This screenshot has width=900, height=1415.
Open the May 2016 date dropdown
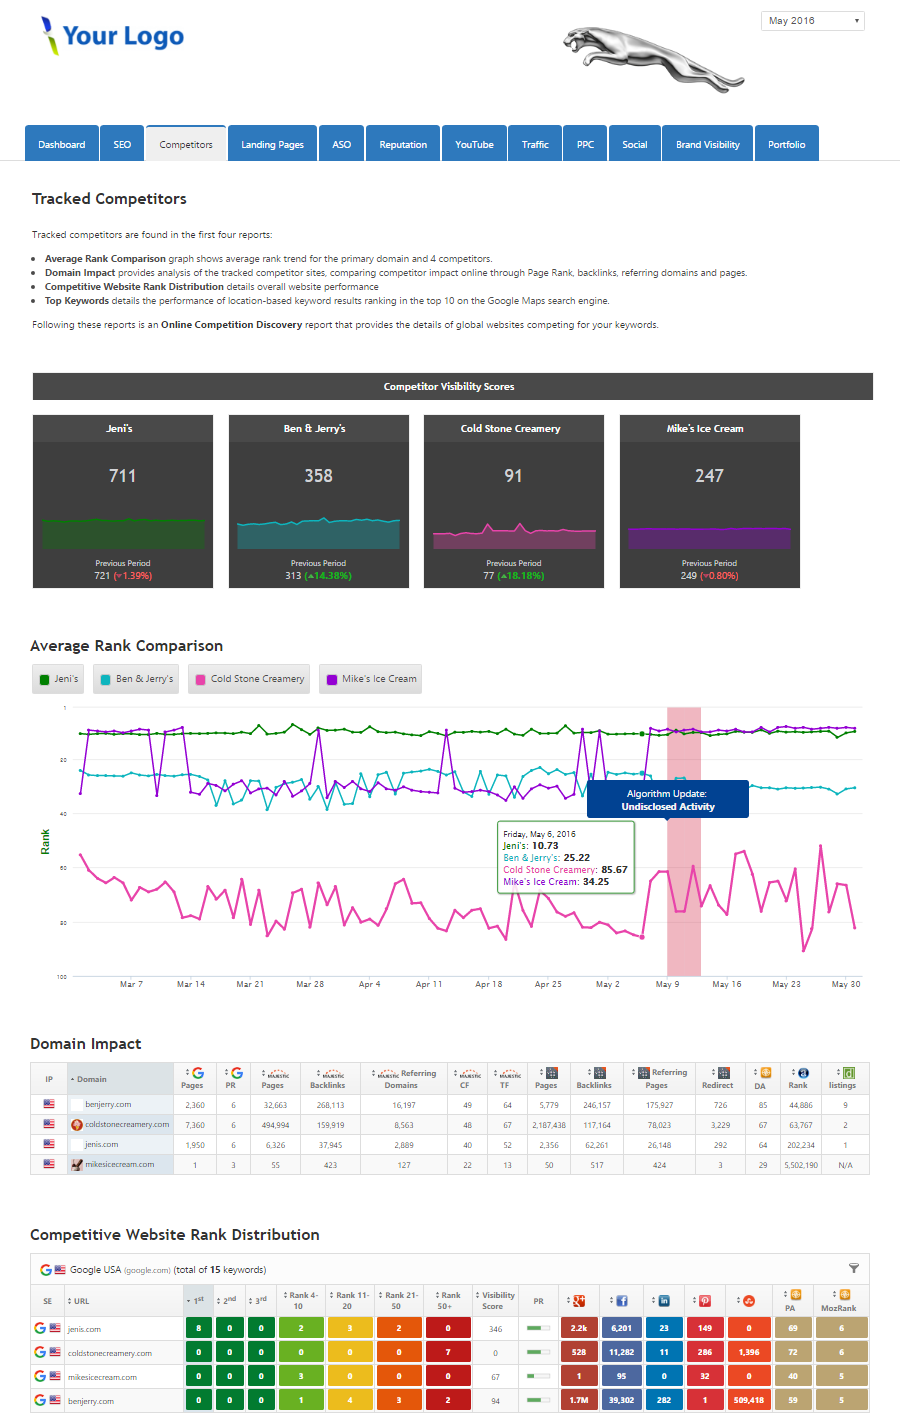pyautogui.click(x=812, y=21)
